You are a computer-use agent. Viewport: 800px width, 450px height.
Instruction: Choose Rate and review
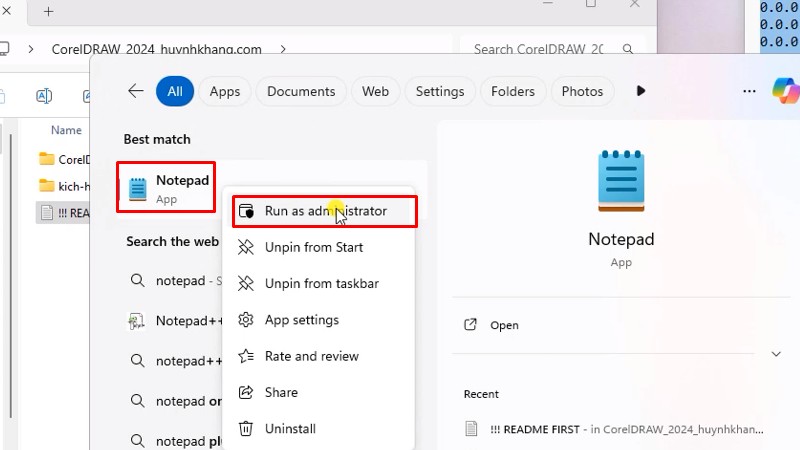[x=311, y=356]
